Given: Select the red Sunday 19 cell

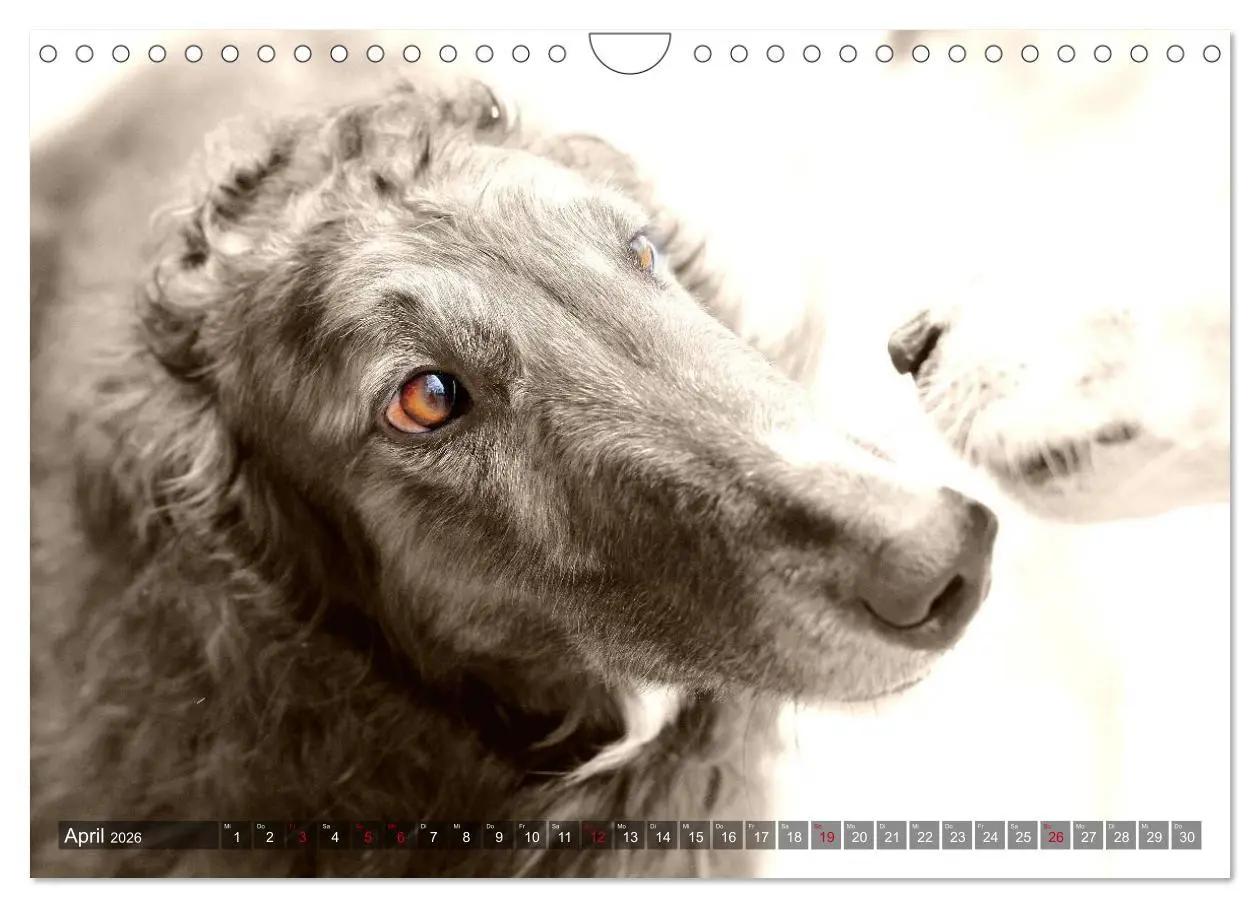Looking at the screenshot, I should click(826, 836).
